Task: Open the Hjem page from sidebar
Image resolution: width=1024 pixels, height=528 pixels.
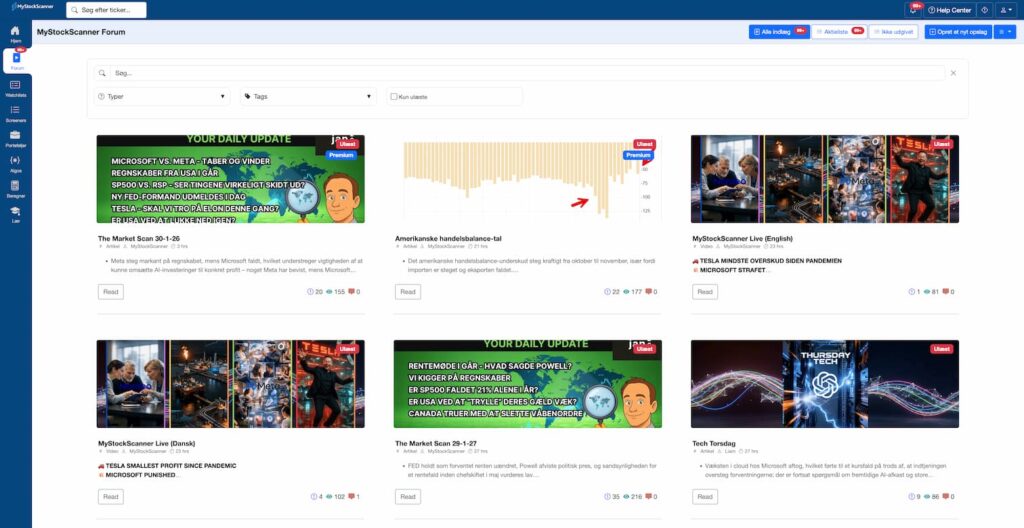Action: pyautogui.click(x=15, y=33)
